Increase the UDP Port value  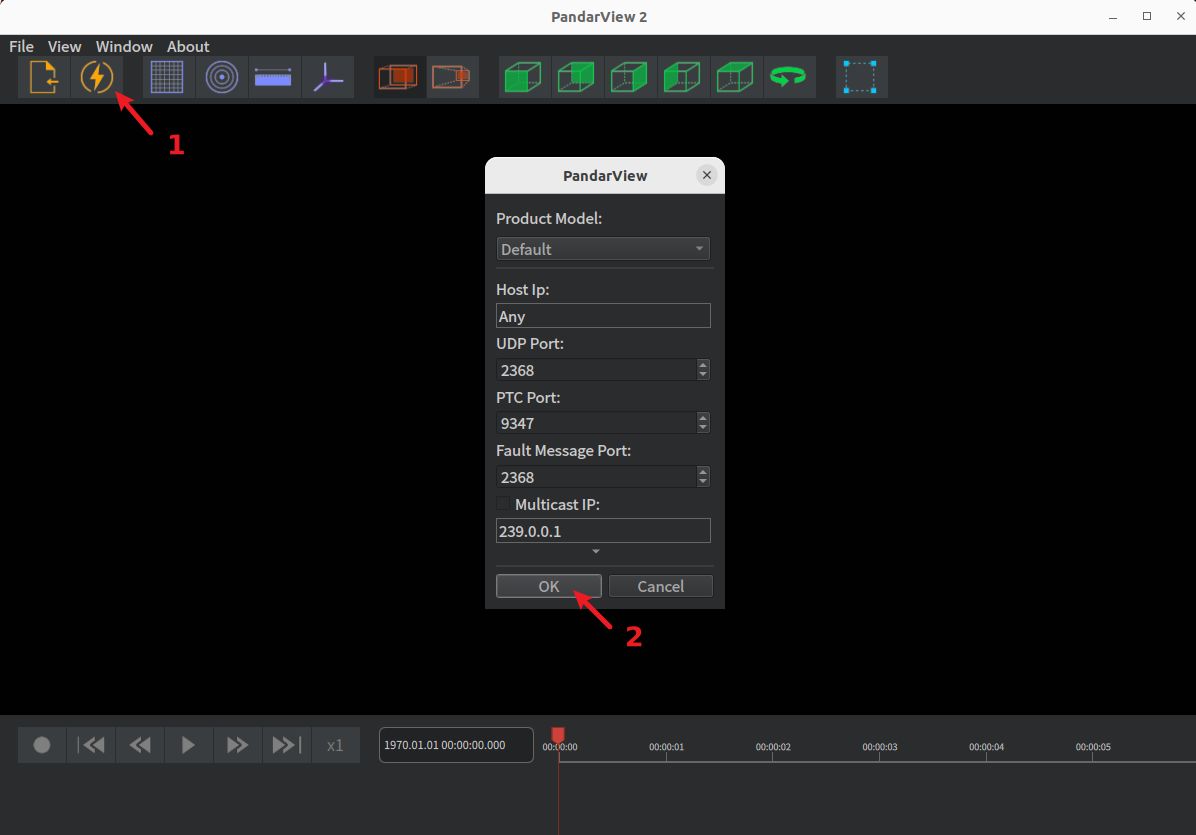pyautogui.click(x=702, y=365)
